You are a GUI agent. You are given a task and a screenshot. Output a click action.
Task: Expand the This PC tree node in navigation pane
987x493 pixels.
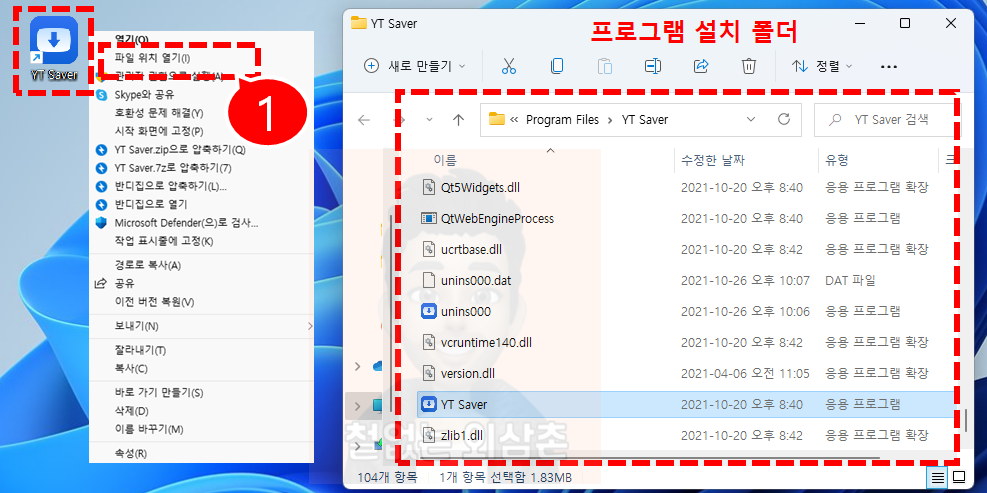[358, 406]
